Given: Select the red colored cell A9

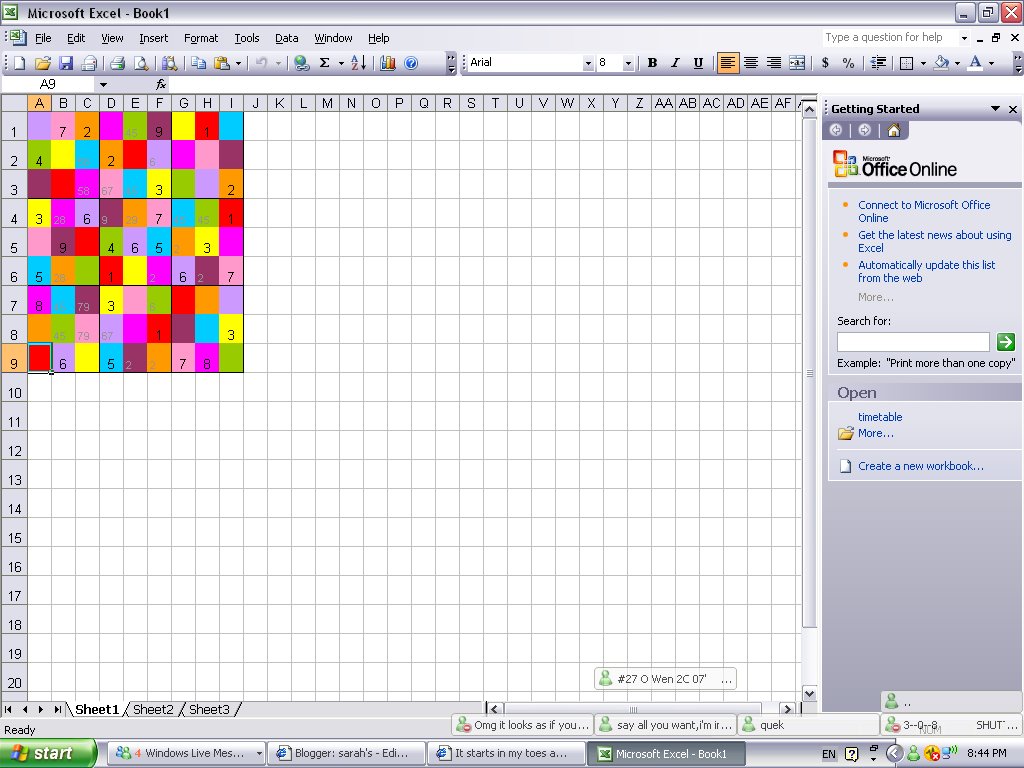Looking at the screenshot, I should point(39,358).
